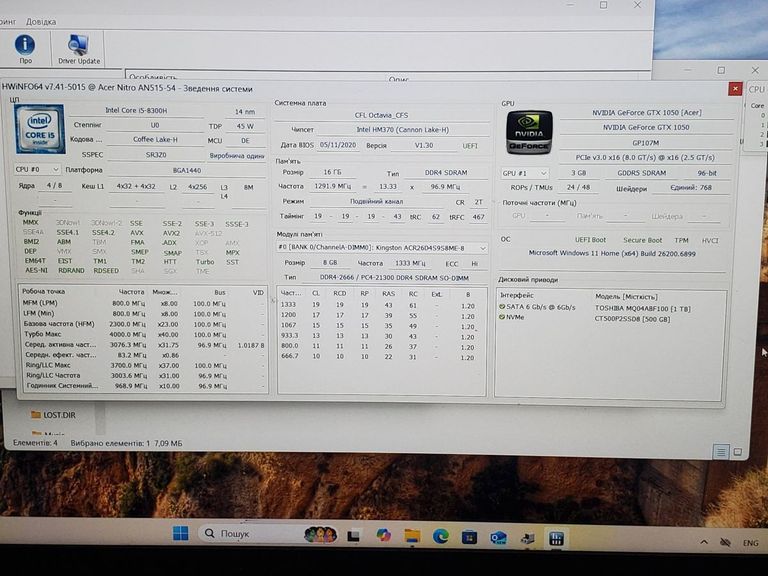Click the SR3Z0 SSPEC value
The width and height of the screenshot is (768, 576).
156,155
